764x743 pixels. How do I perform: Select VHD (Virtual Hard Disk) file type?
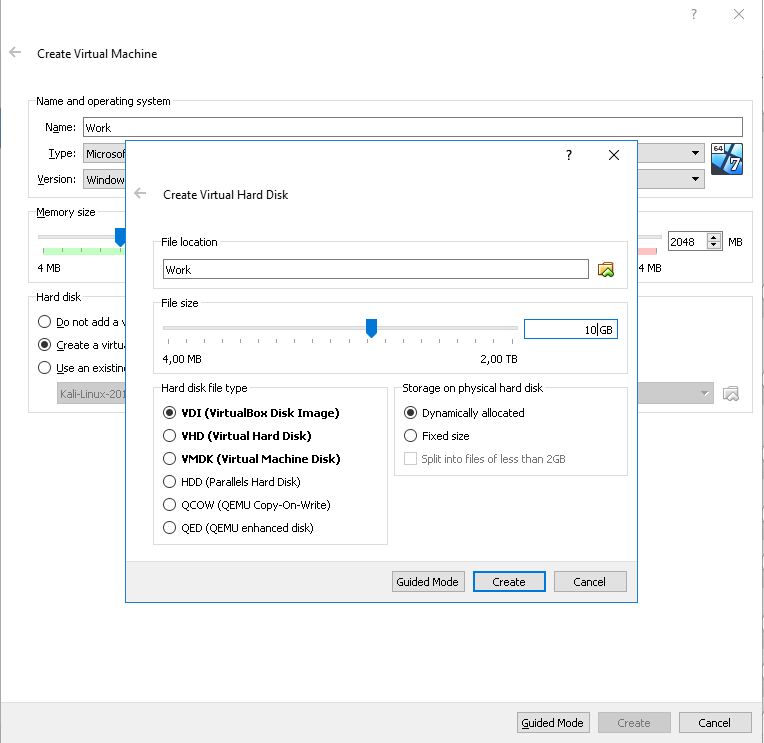(x=169, y=436)
